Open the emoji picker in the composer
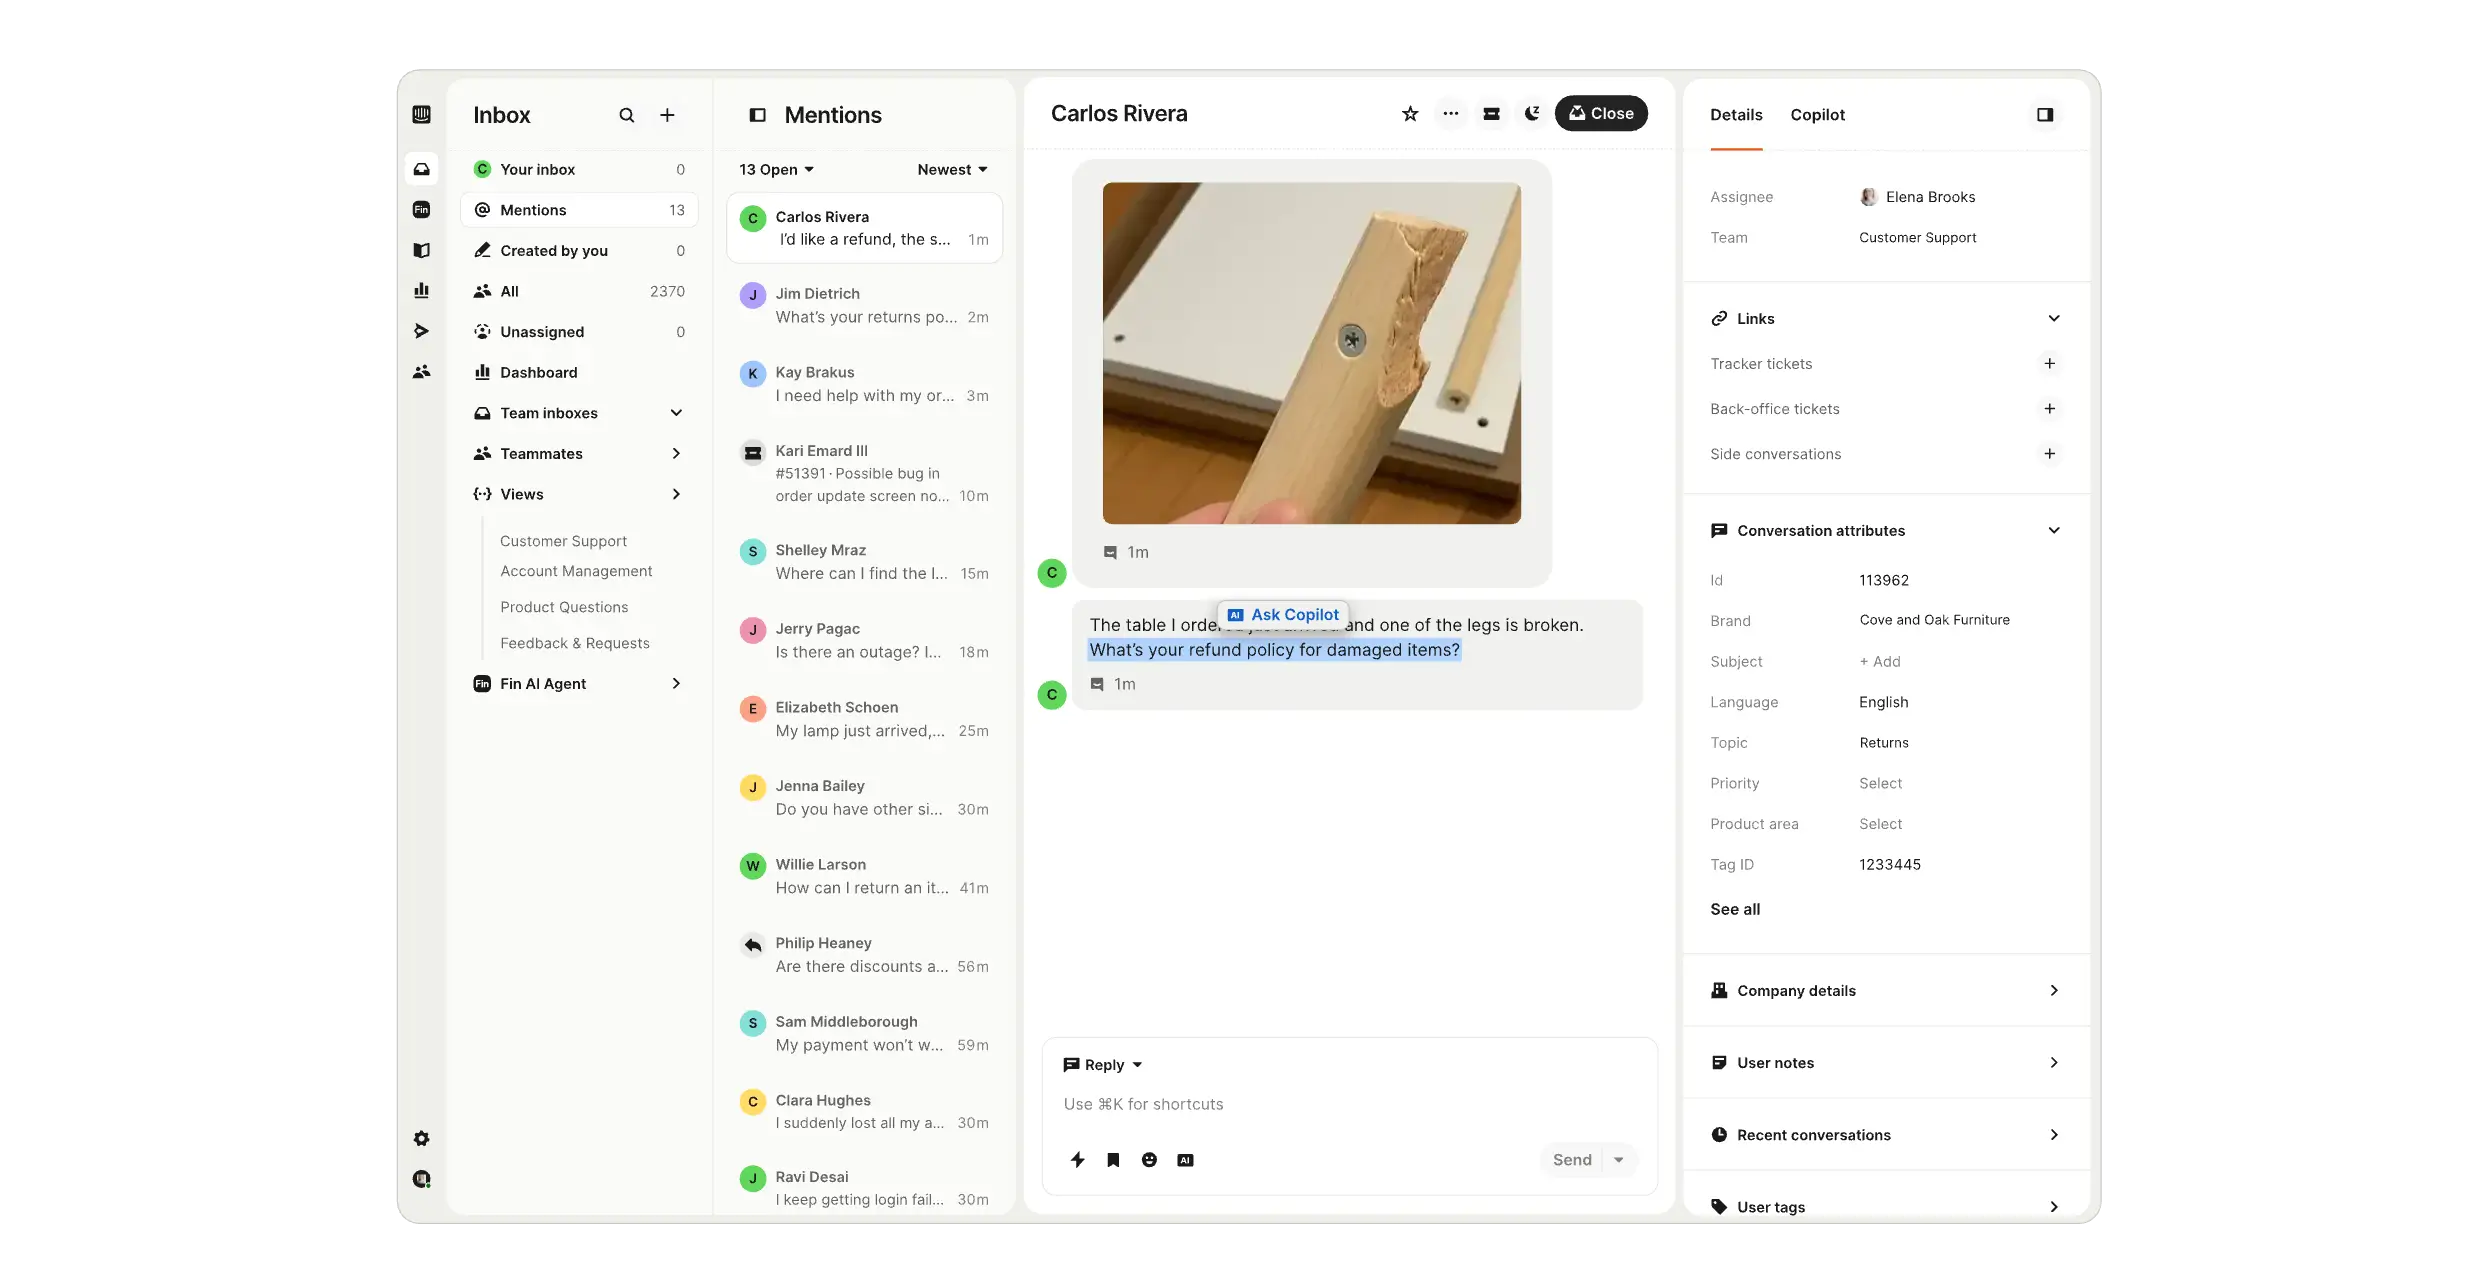The width and height of the screenshot is (2466, 1284). (1149, 1160)
